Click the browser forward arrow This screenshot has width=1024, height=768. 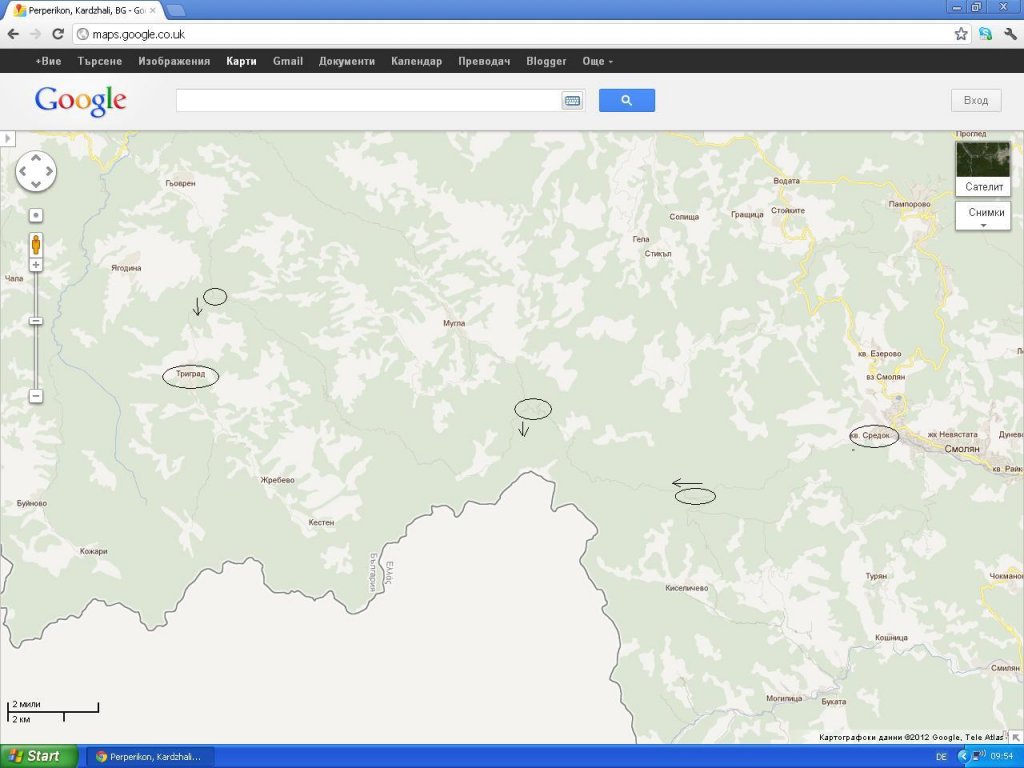click(x=35, y=34)
